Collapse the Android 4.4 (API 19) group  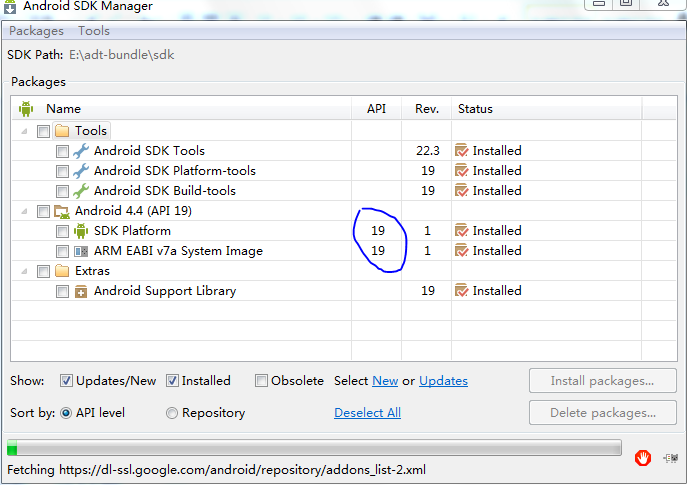[x=23, y=211]
